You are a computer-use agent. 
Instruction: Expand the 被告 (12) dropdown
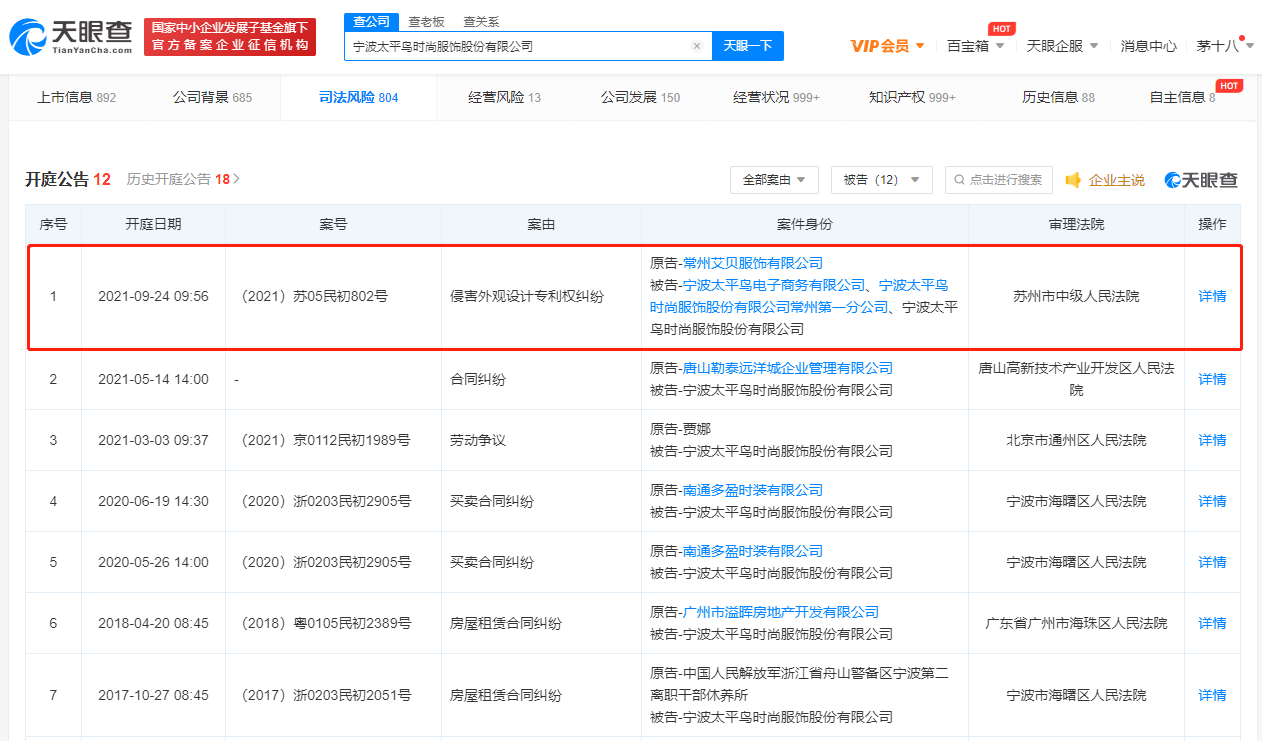[881, 180]
